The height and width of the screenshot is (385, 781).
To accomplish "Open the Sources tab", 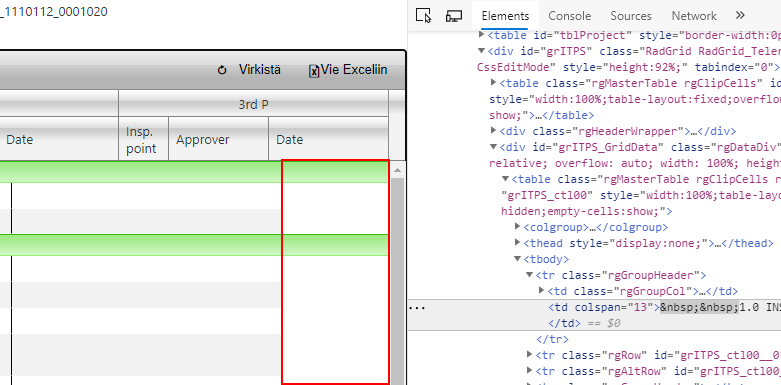I will (x=631, y=16).
